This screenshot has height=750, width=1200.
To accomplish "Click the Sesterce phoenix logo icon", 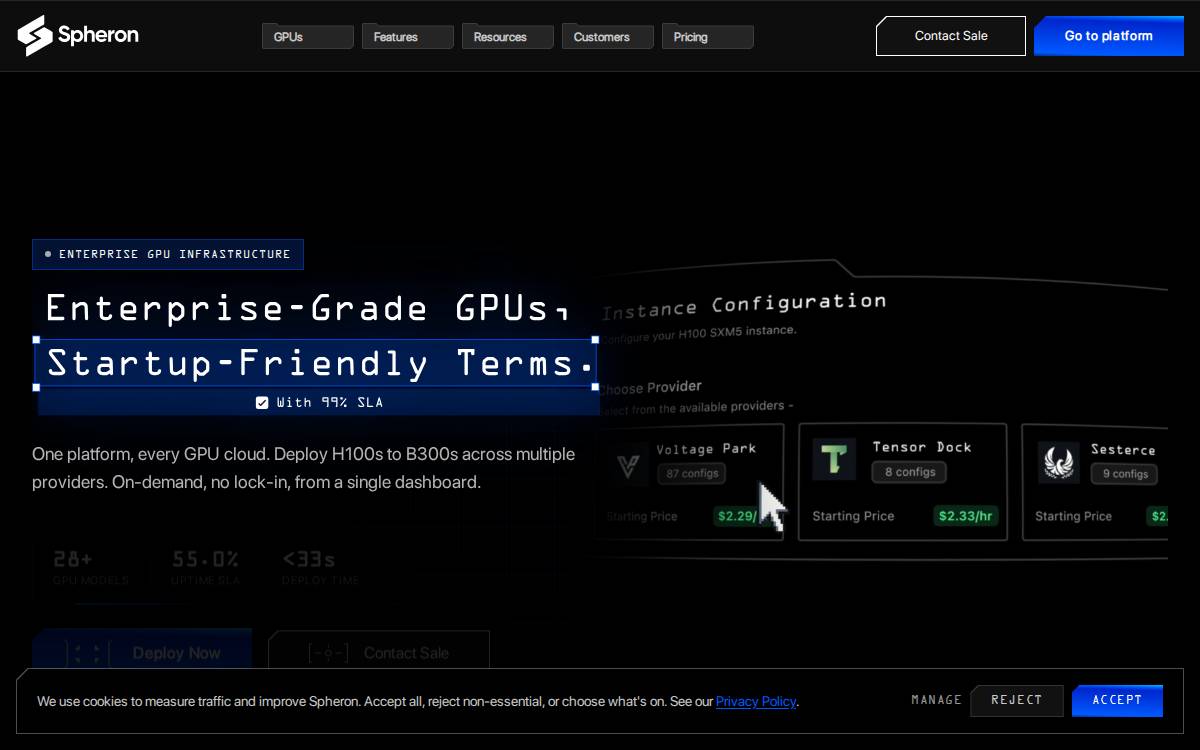I will (1058, 463).
